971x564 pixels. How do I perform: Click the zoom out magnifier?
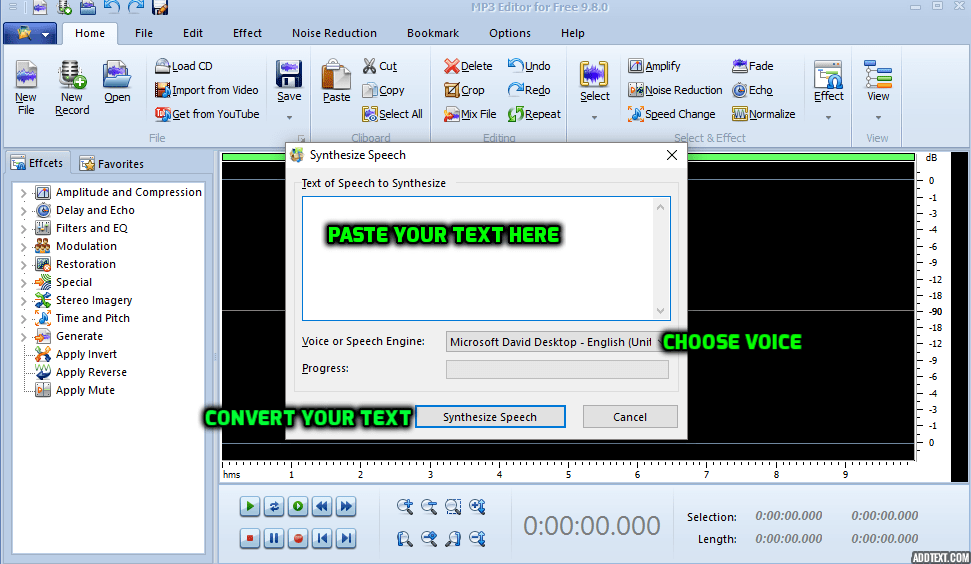pos(429,506)
